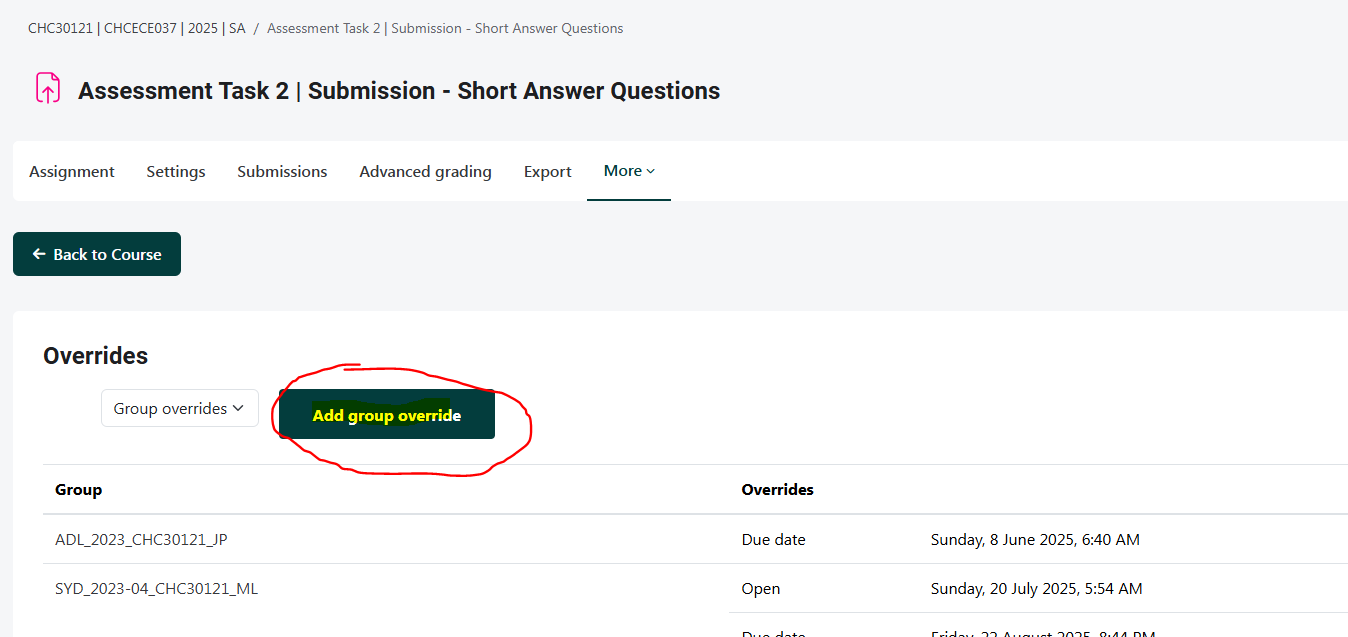Click the Overrides section heading

pyautogui.click(x=95, y=356)
